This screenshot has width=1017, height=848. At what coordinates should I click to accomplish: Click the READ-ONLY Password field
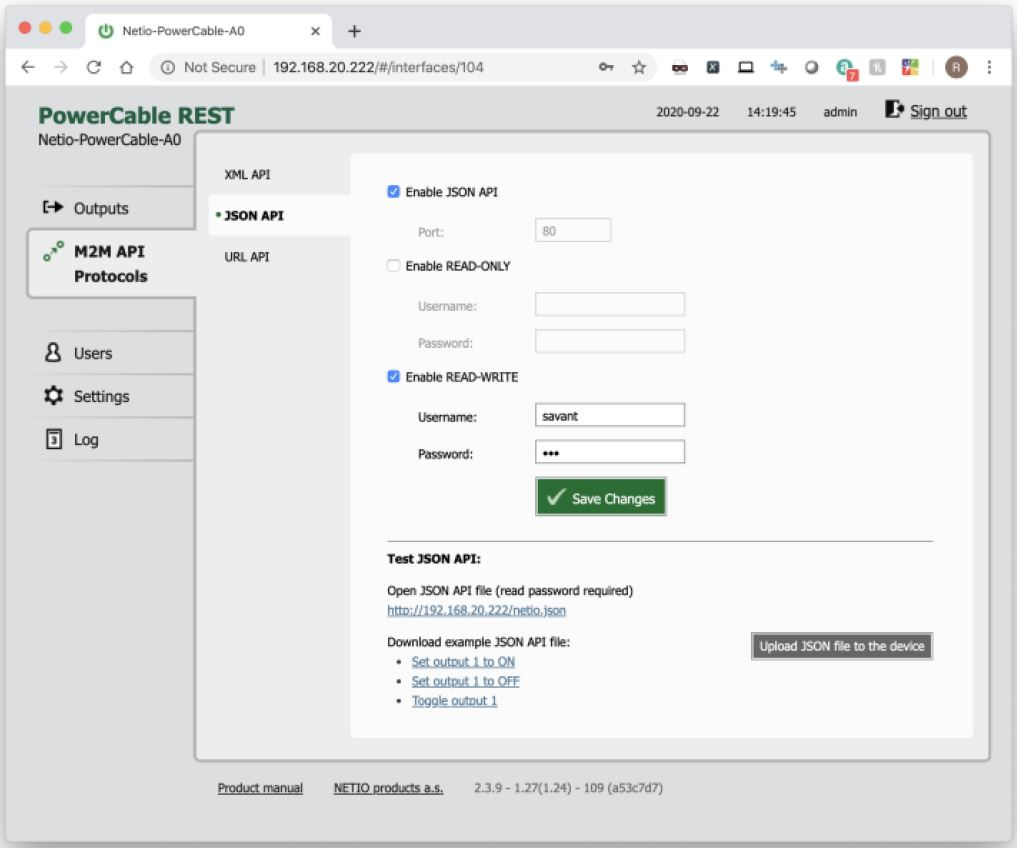(x=610, y=341)
